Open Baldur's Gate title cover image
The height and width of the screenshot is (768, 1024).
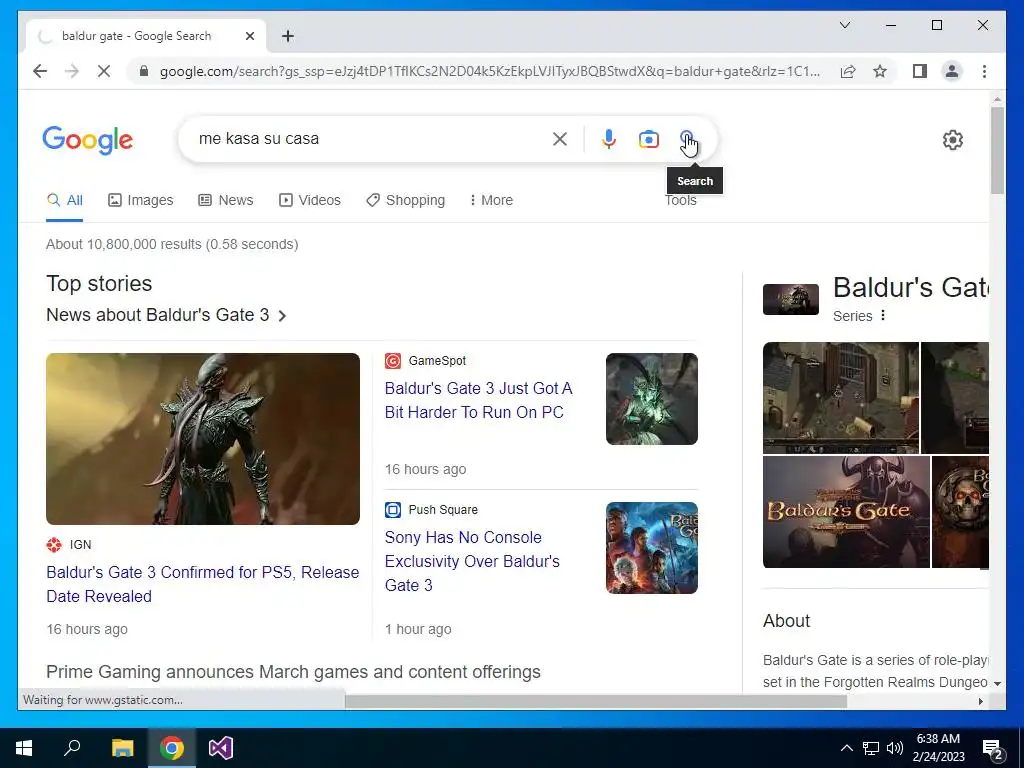(846, 512)
